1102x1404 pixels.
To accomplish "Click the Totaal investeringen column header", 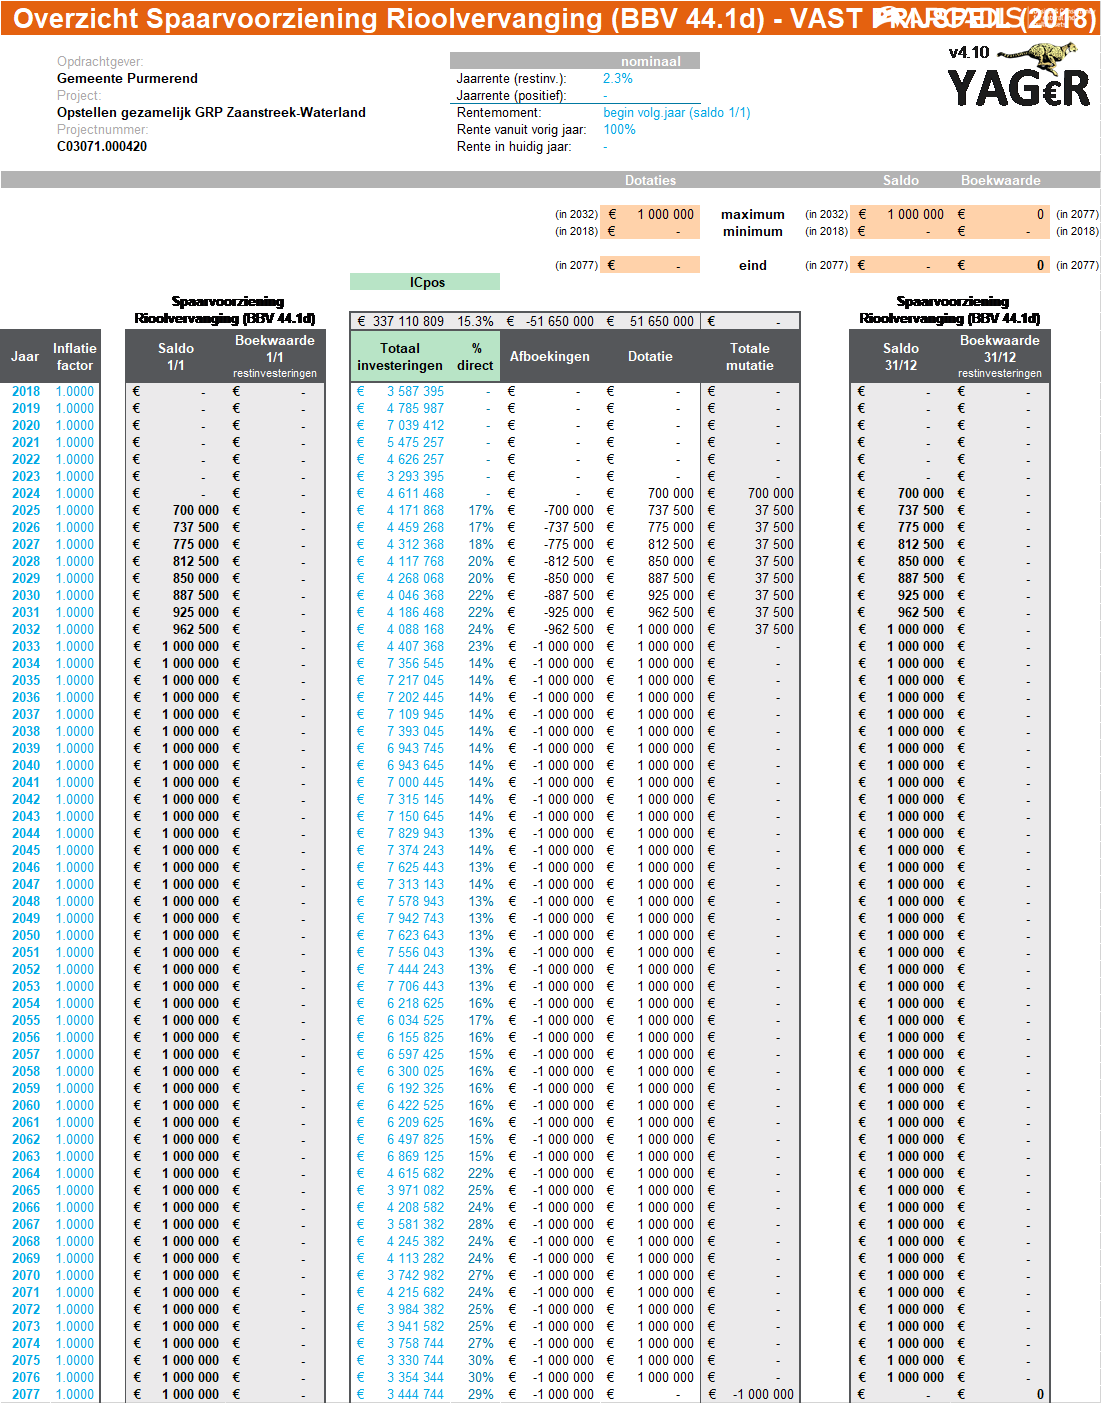I will tap(400, 356).
